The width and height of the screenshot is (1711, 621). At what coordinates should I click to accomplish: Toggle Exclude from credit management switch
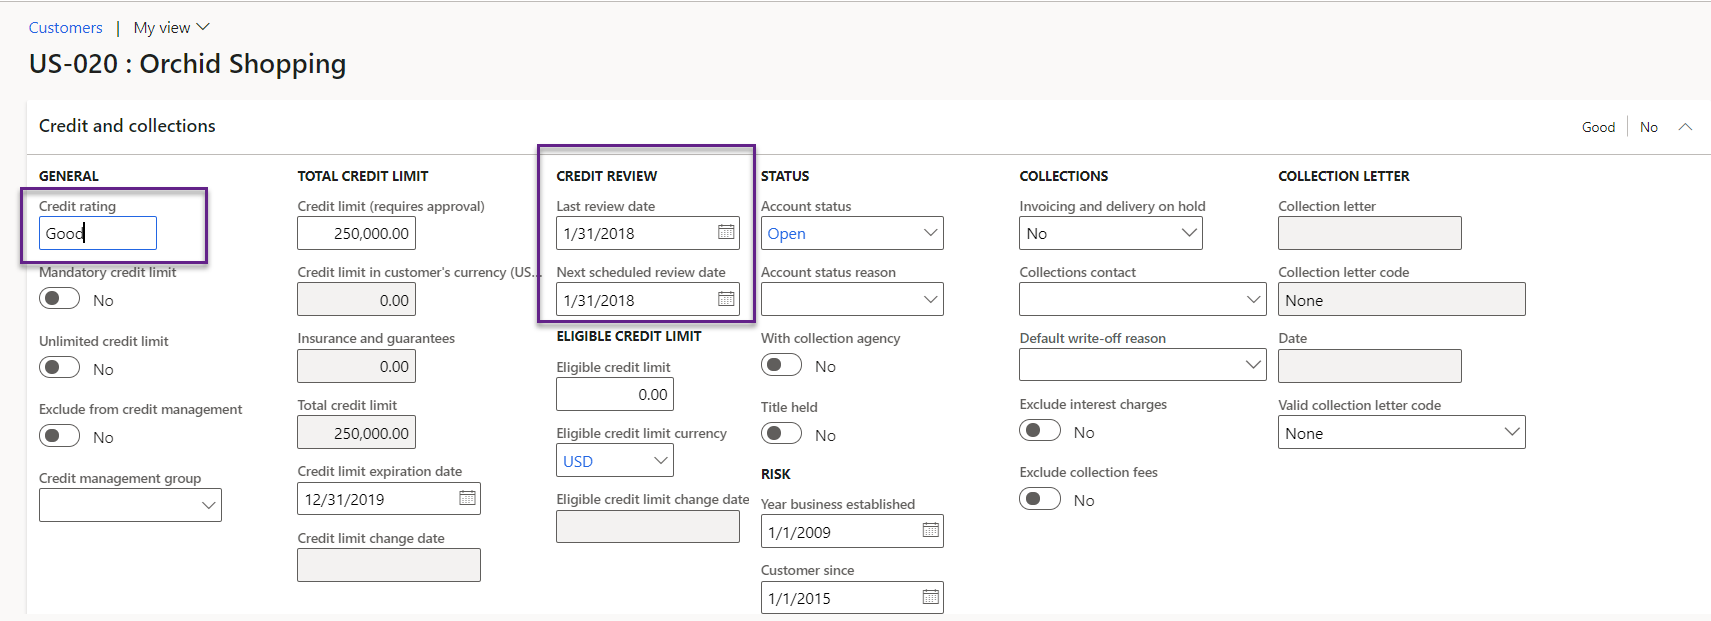coord(60,436)
